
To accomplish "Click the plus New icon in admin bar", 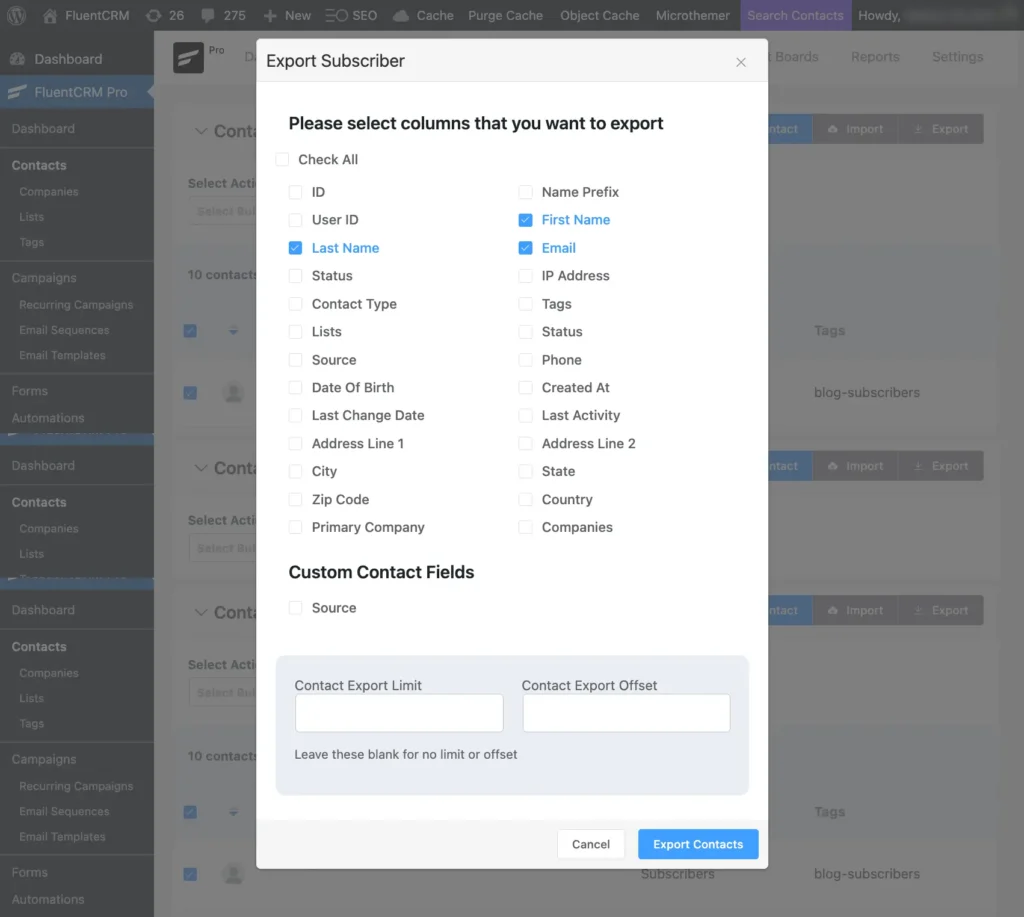I will click(270, 16).
